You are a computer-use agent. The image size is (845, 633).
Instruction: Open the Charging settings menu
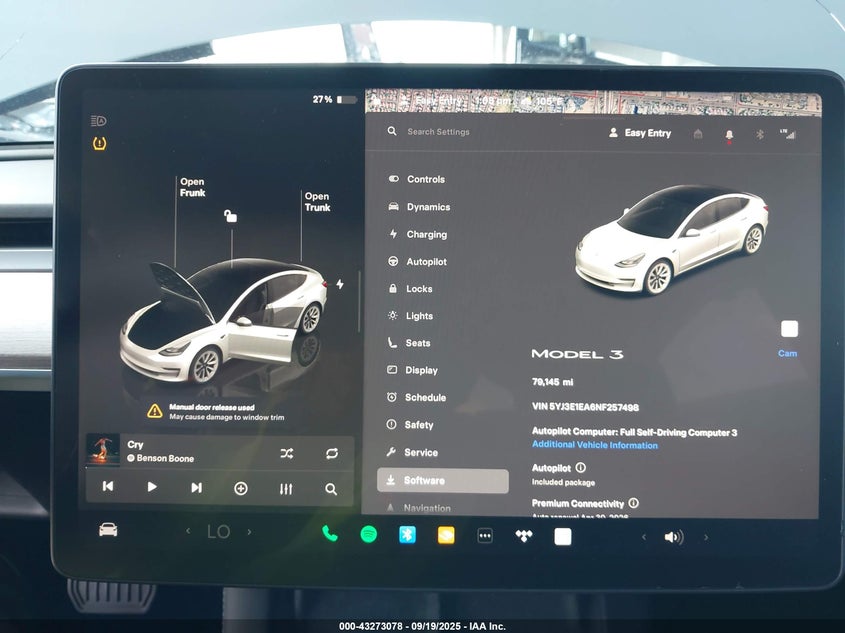click(x=426, y=235)
